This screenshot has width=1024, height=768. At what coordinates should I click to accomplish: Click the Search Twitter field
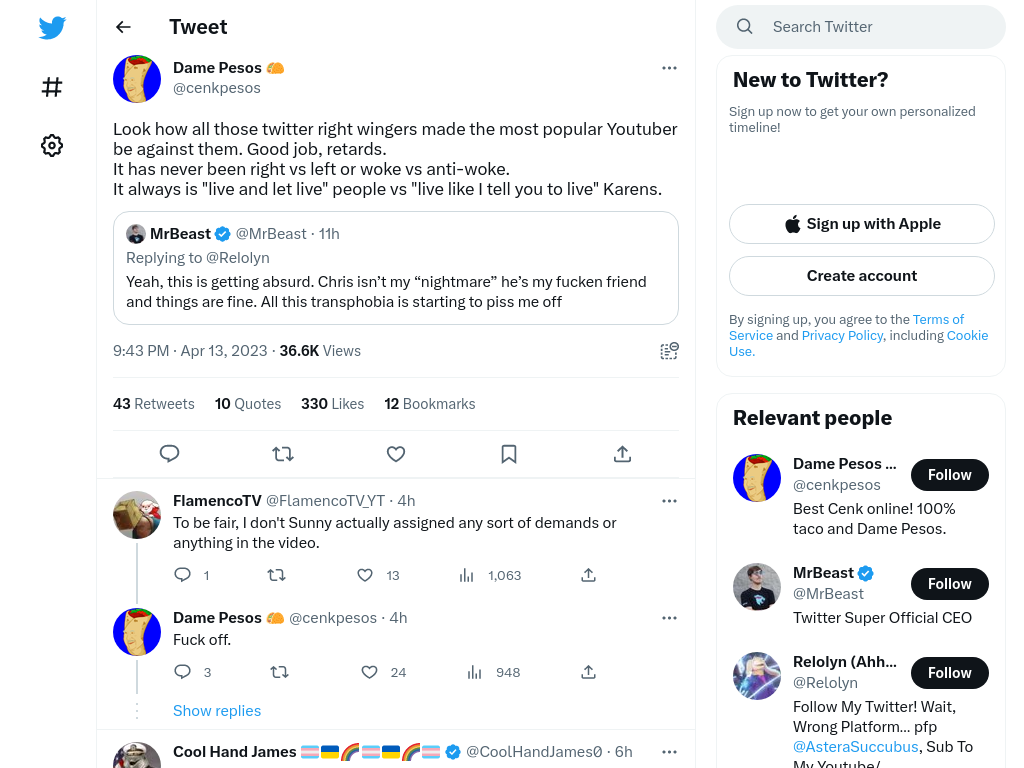coord(861,27)
